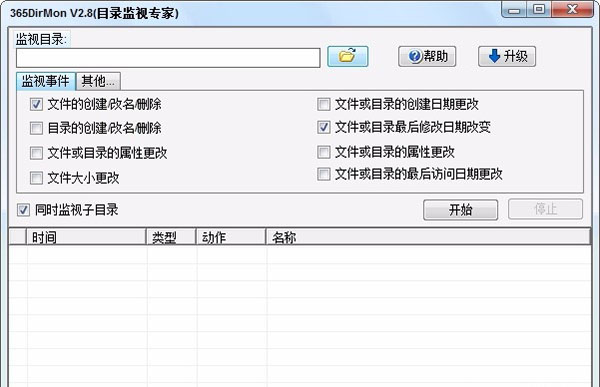
Task: Uncheck 文件的创建/改名/删除 checkbox
Action: (36, 104)
